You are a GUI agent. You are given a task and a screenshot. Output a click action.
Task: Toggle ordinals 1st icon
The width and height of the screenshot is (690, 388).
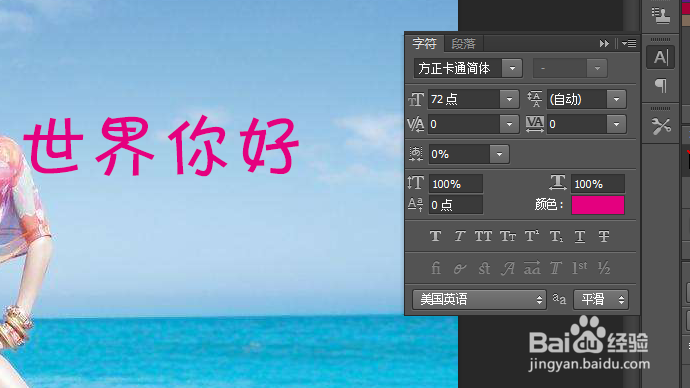coord(580,268)
